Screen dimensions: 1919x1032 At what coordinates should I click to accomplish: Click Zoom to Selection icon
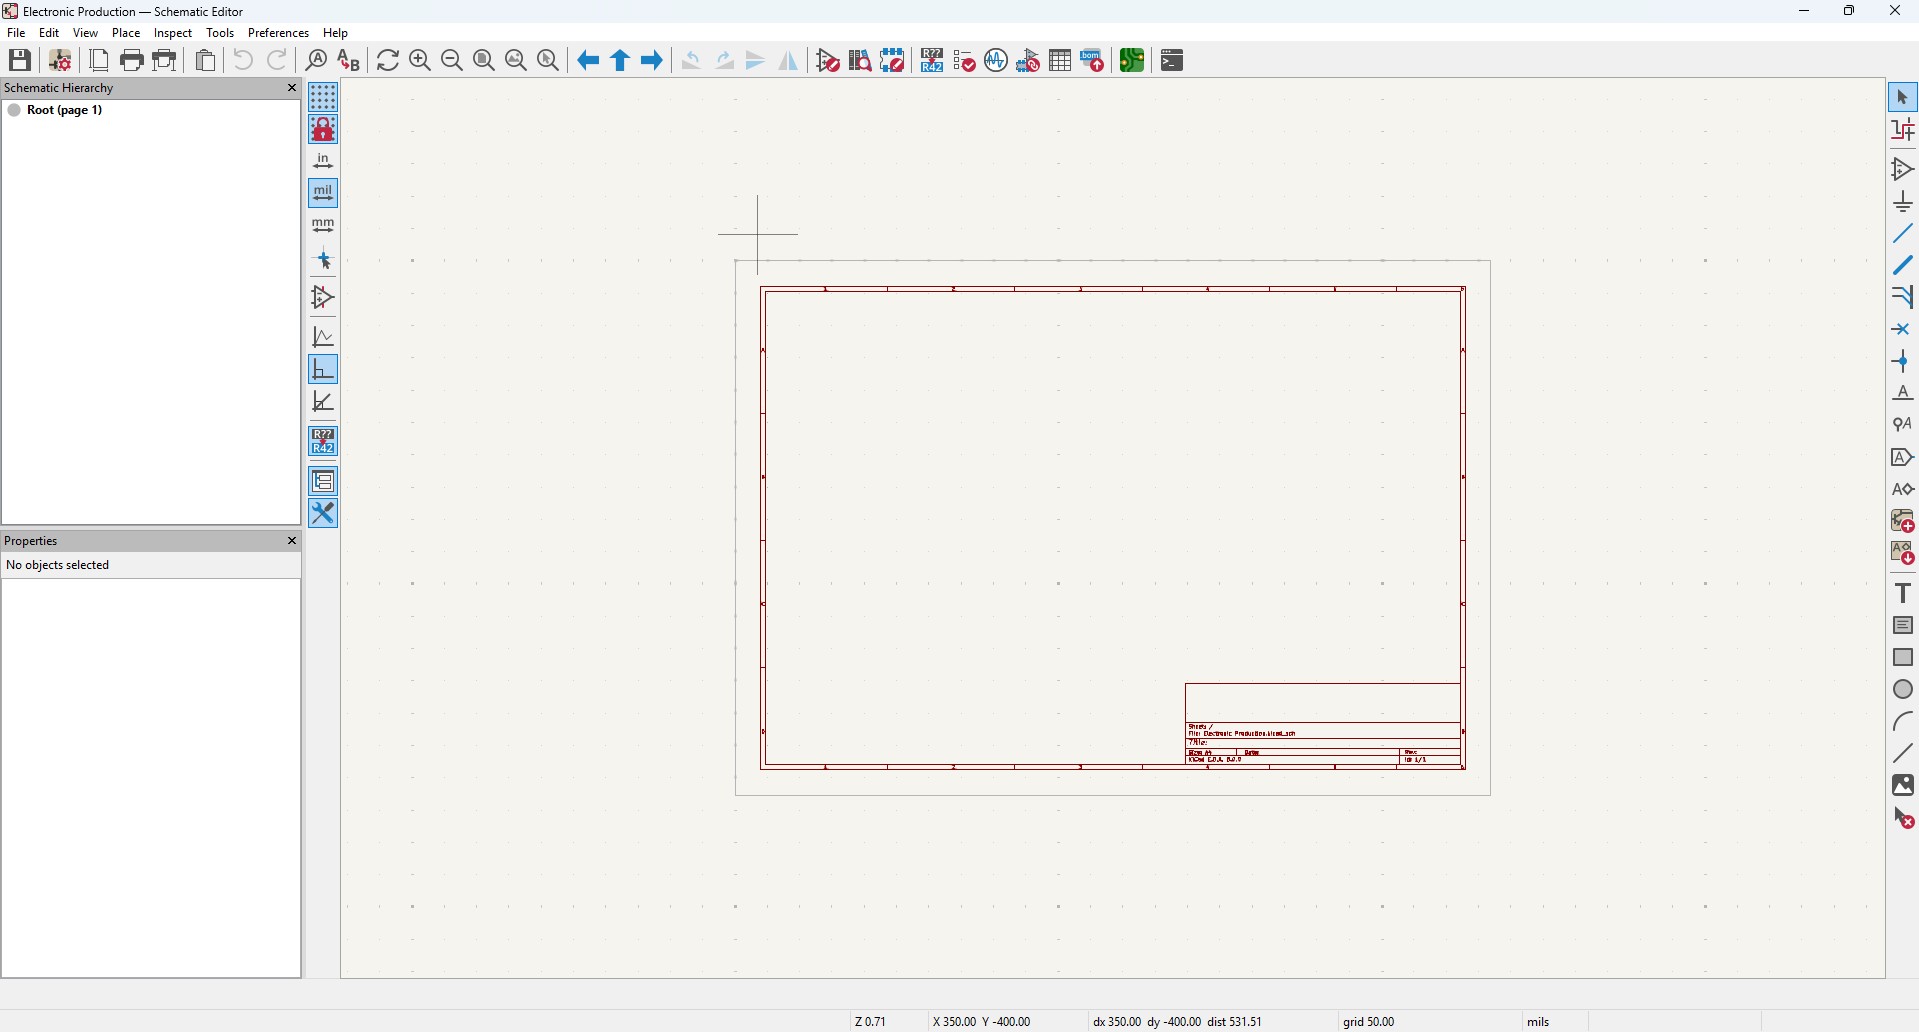[549, 60]
